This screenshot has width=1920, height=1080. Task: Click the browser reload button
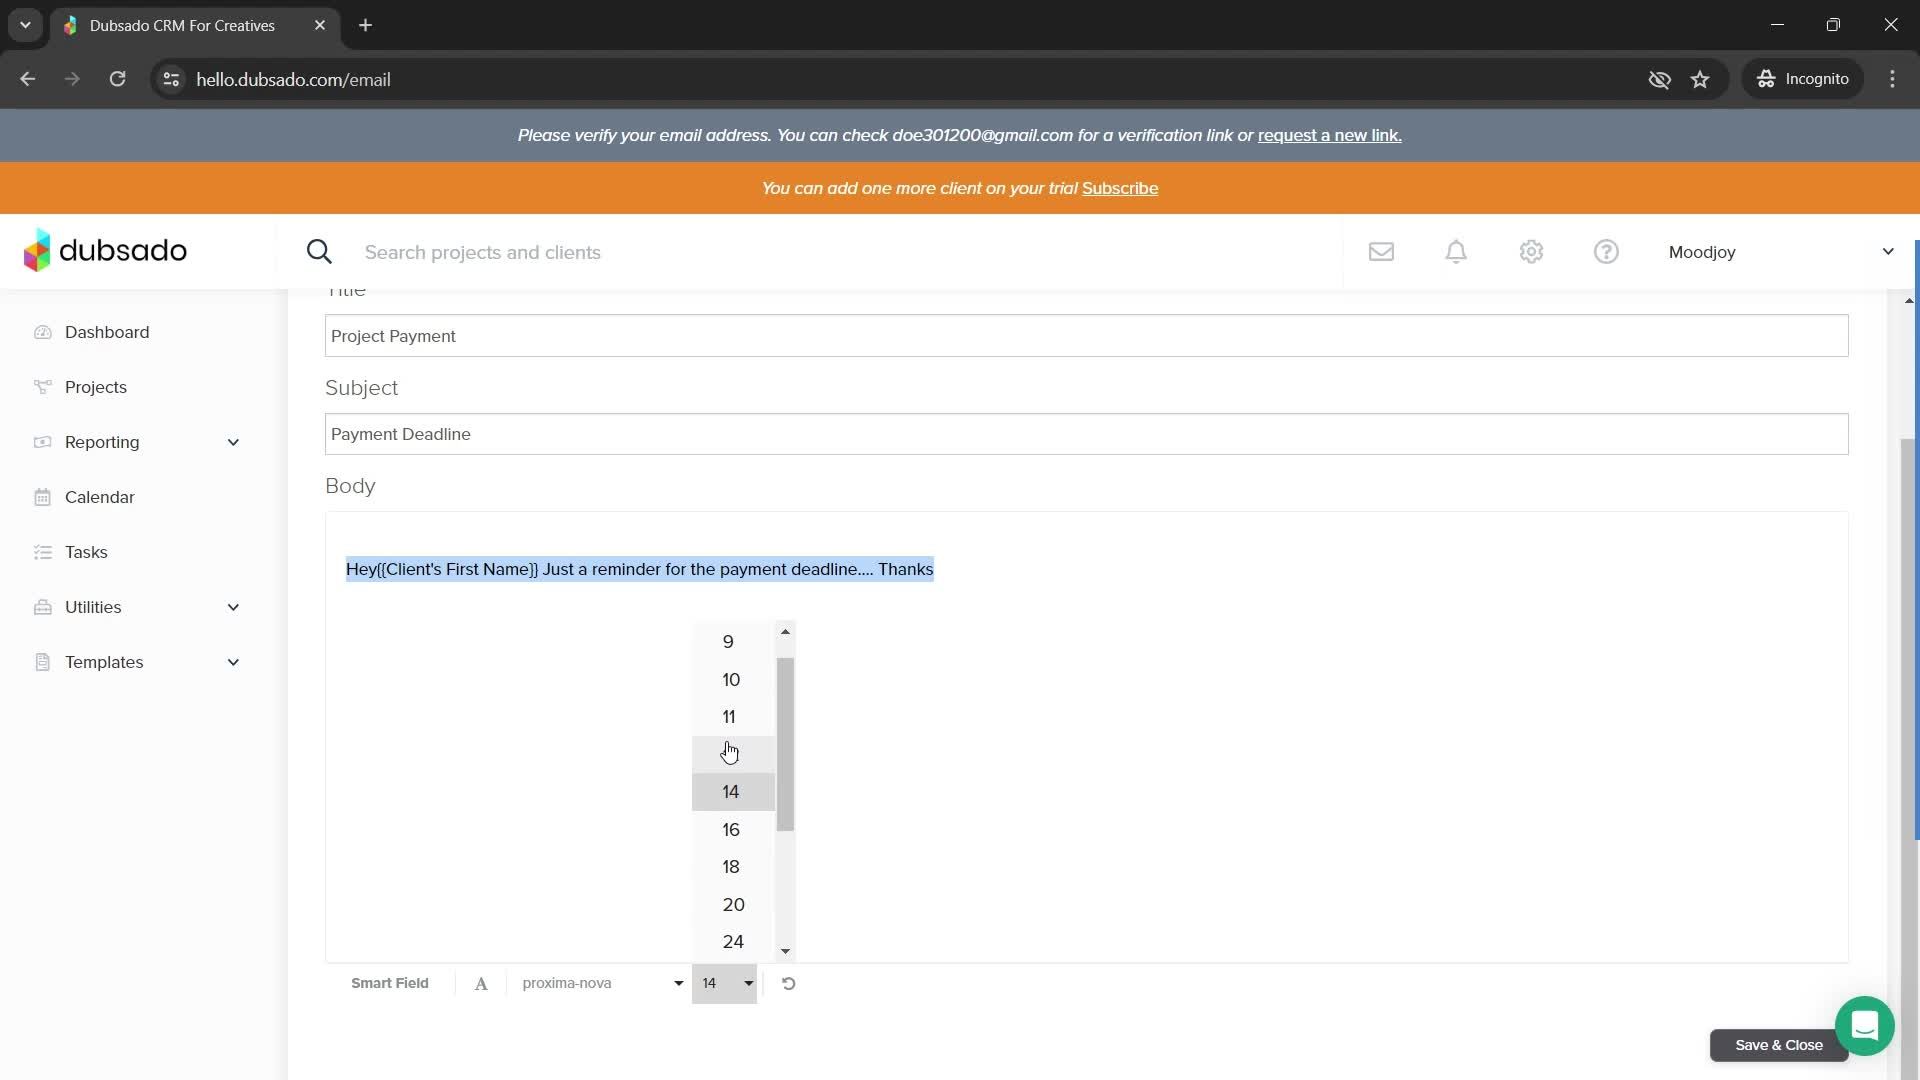(x=117, y=79)
